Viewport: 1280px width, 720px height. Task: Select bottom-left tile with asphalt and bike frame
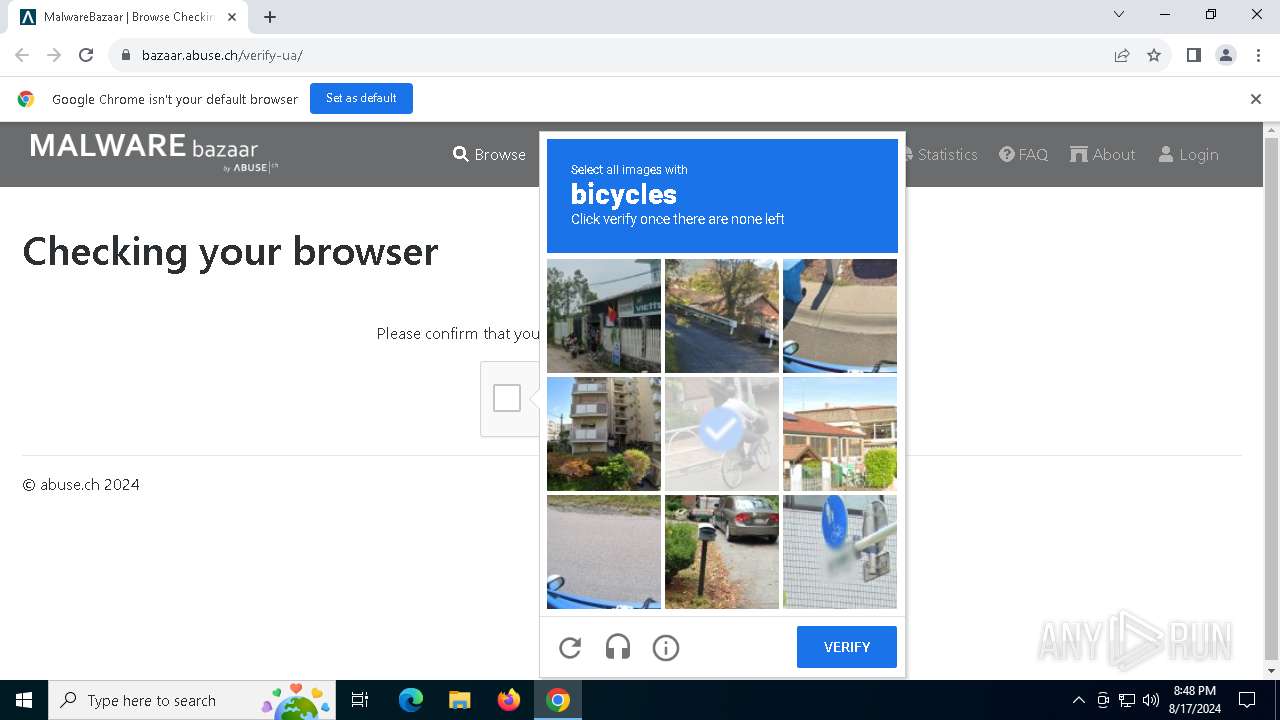[604, 552]
